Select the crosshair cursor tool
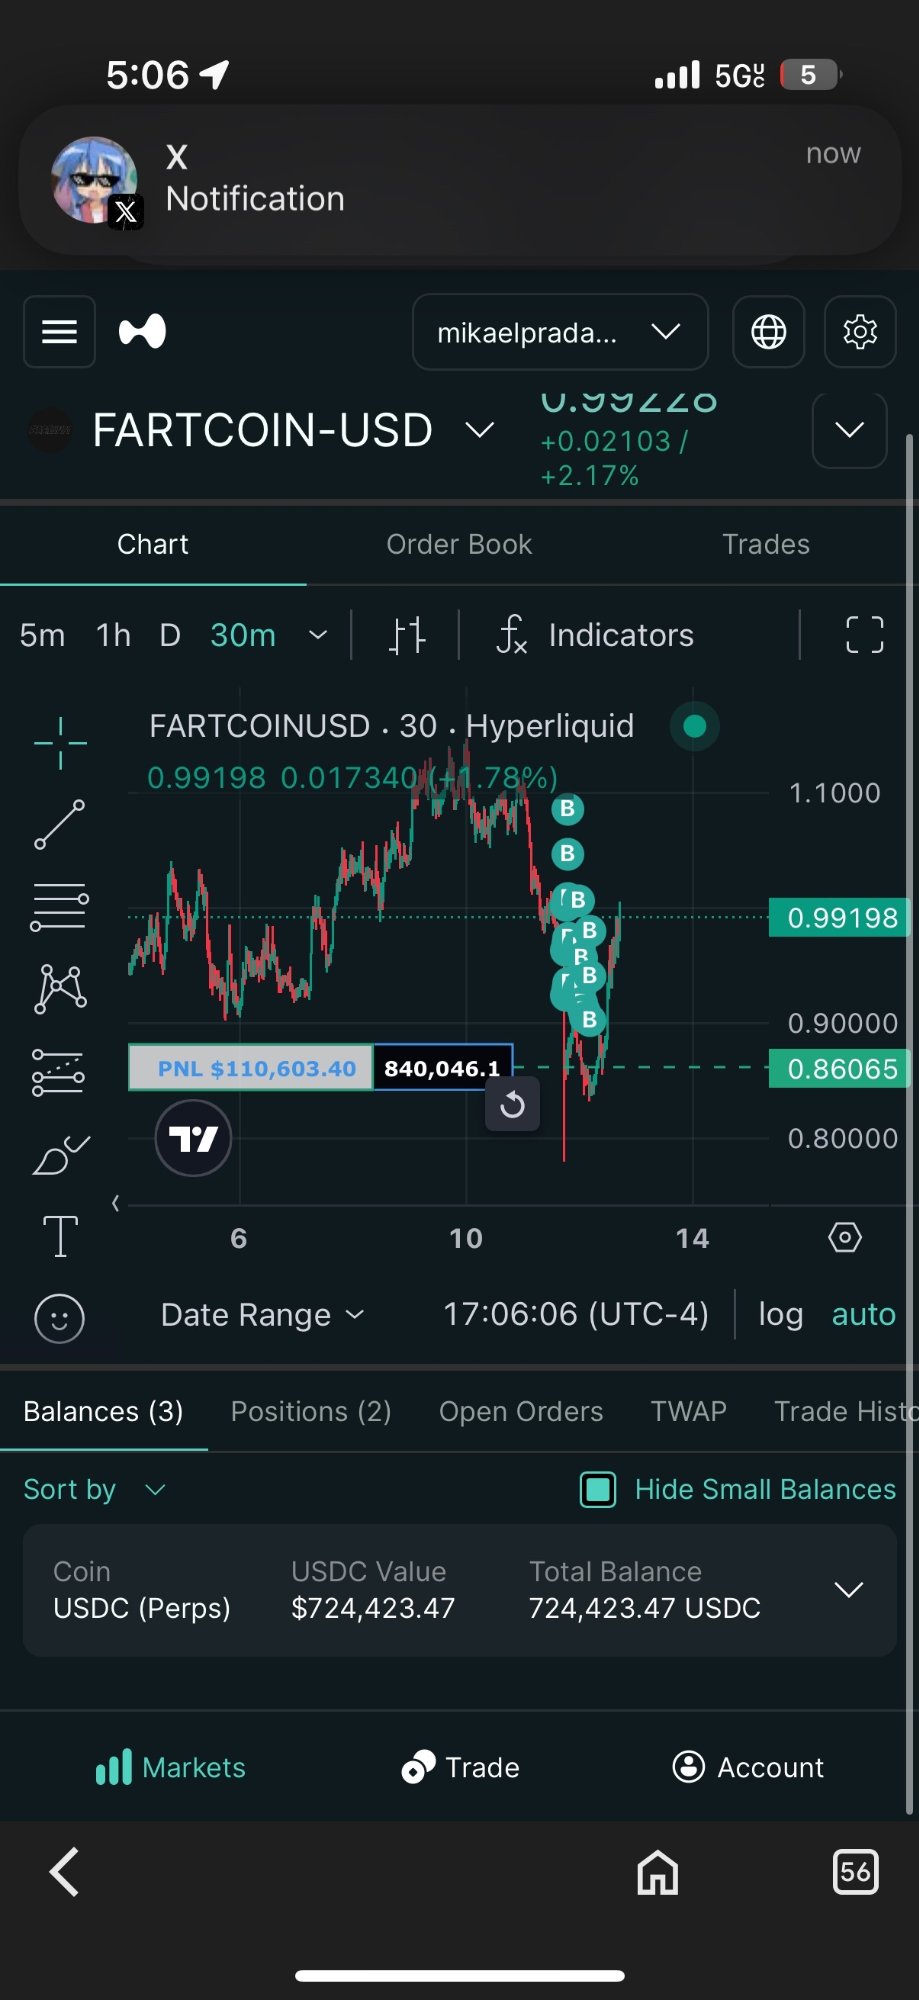The image size is (919, 2000). [x=60, y=743]
